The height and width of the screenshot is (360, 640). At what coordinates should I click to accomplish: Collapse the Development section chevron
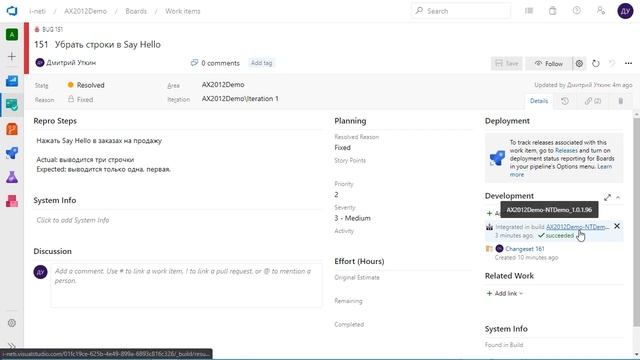click(618, 197)
